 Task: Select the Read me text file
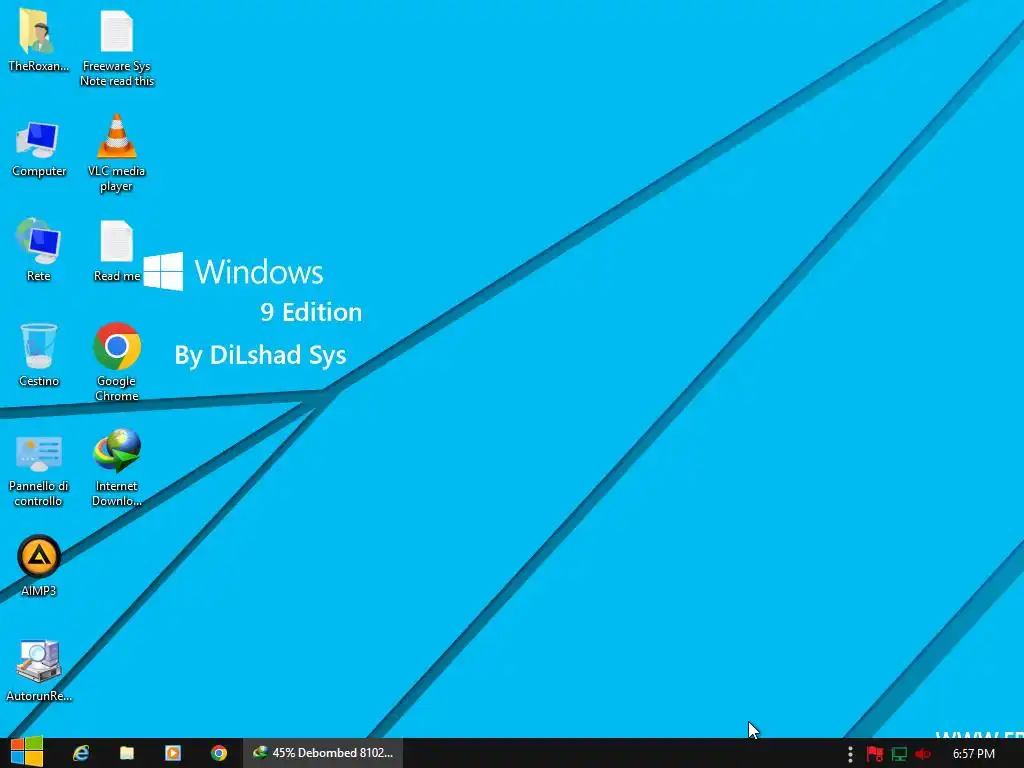[116, 251]
